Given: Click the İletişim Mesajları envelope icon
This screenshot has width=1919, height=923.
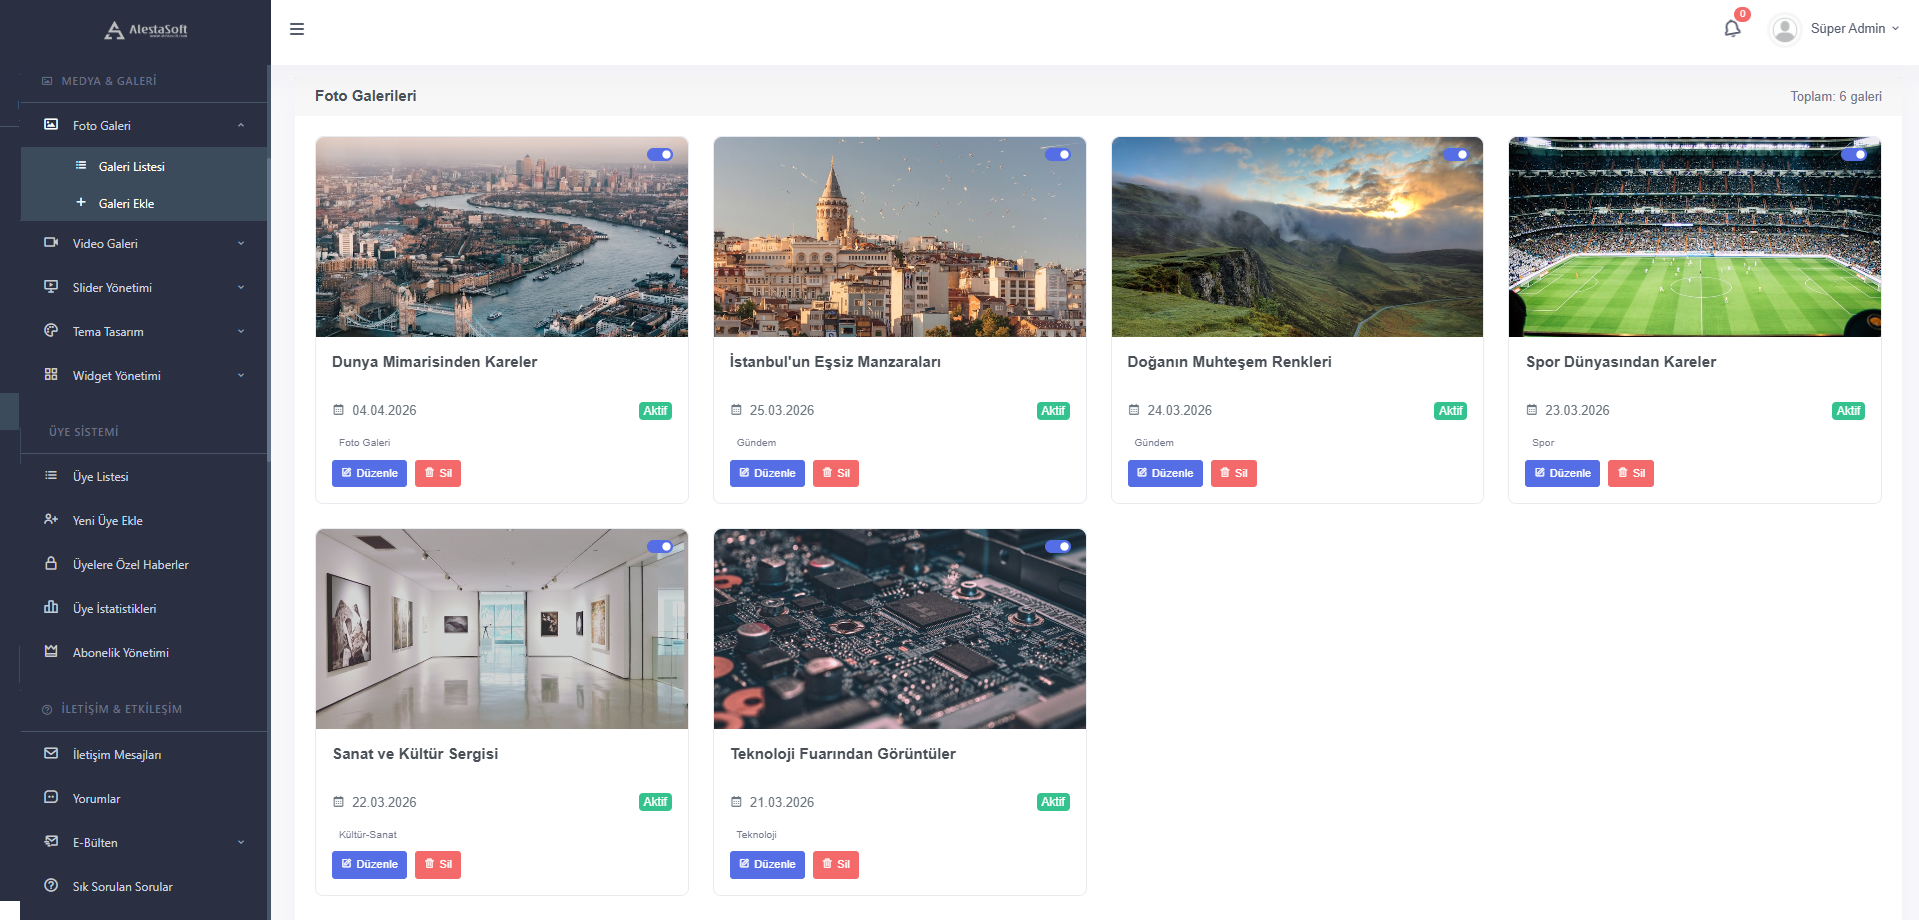Looking at the screenshot, I should pyautogui.click(x=51, y=754).
